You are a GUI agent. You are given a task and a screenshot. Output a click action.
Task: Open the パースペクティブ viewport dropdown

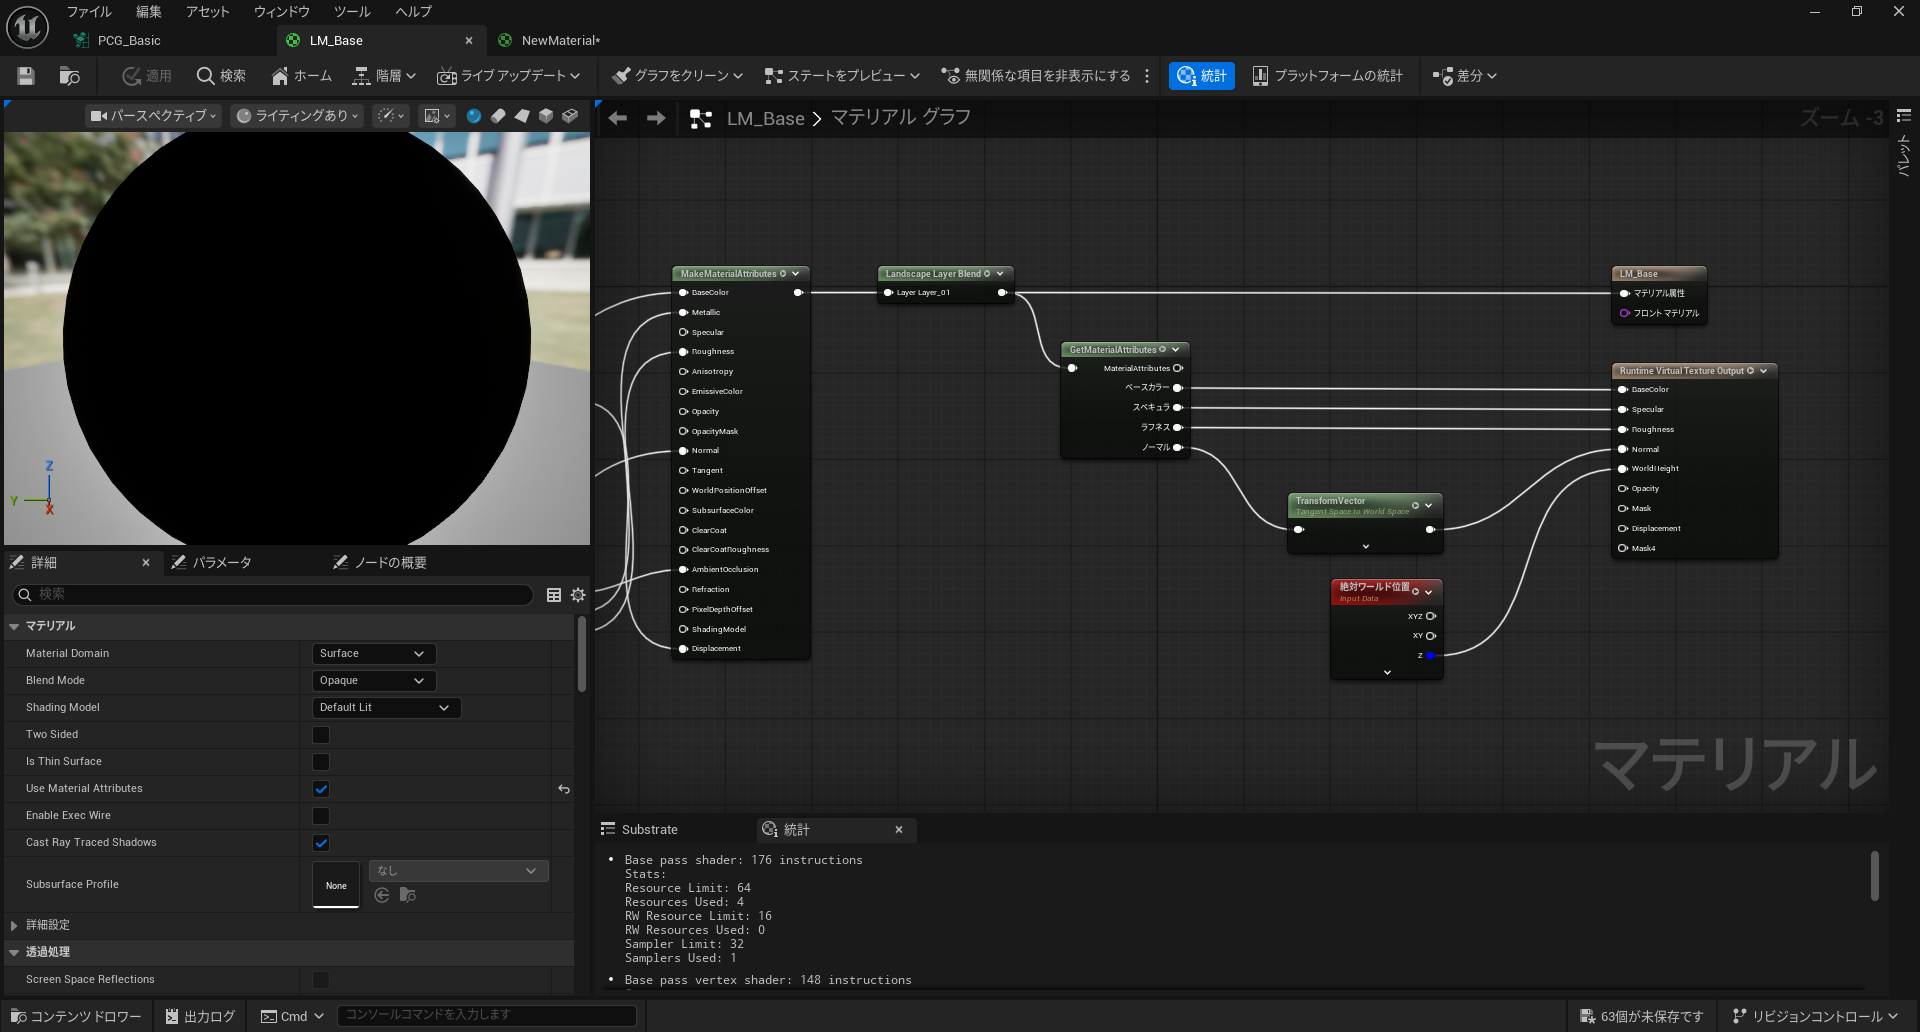[x=152, y=116]
